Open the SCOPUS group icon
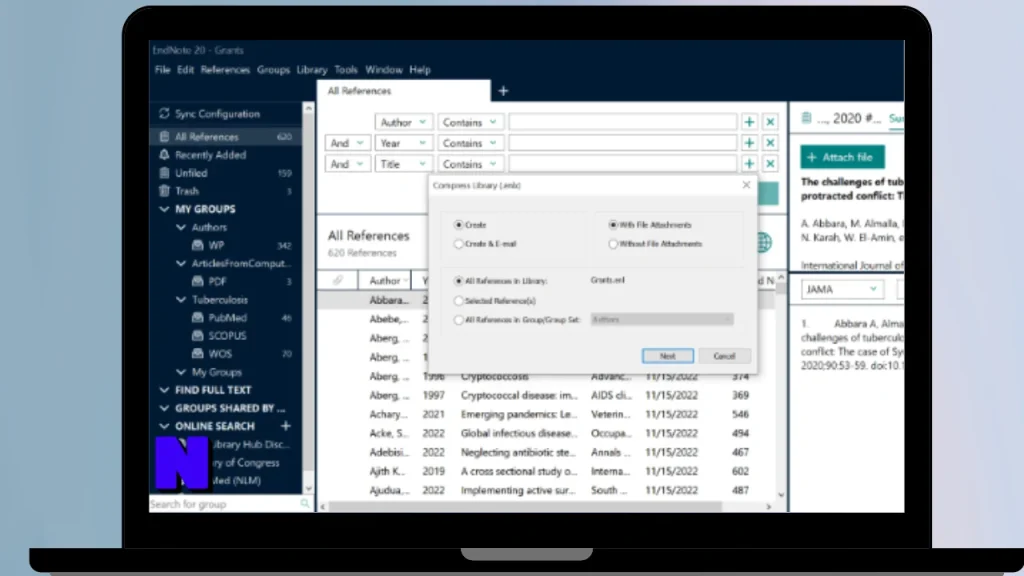Viewport: 1024px width, 576px height. coord(197,336)
